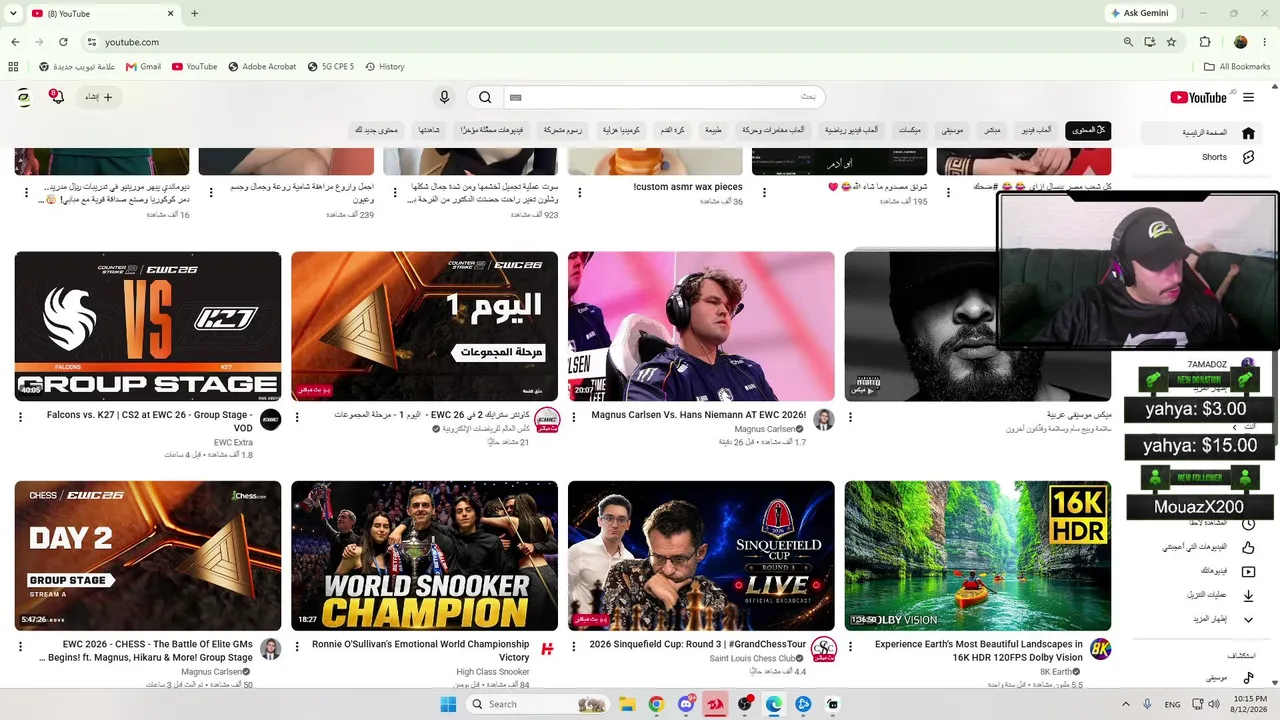Open options for Magnus Carlsen Vs. Hans Niemann video

573,417
